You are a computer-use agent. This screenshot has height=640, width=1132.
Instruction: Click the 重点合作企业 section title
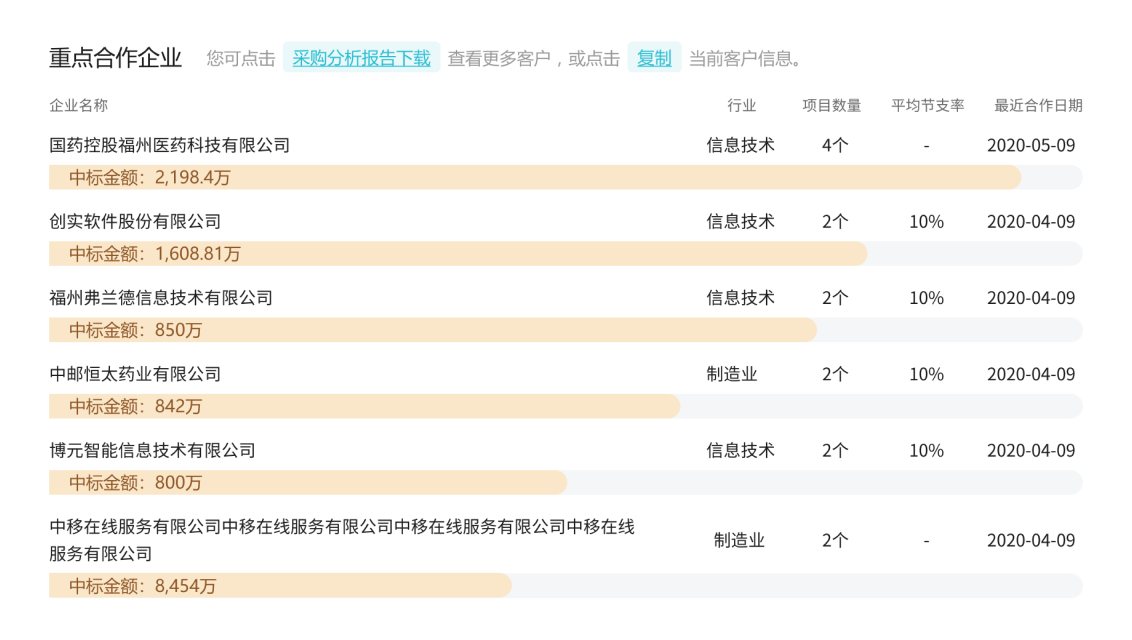coord(115,58)
